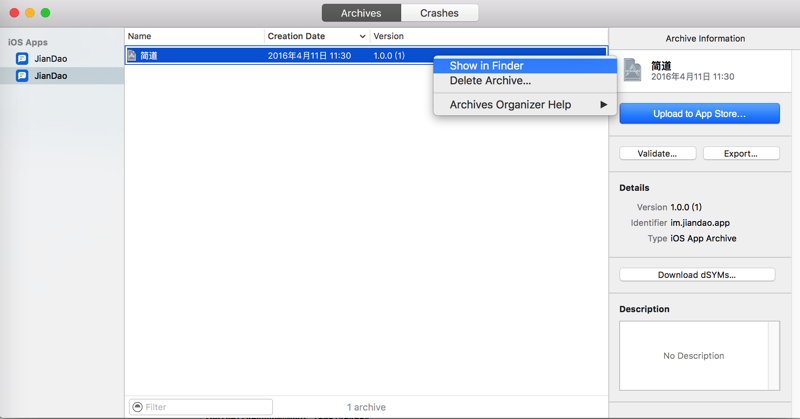The image size is (800, 419).
Task: Click the archive file icon in list row
Action: pos(132,56)
